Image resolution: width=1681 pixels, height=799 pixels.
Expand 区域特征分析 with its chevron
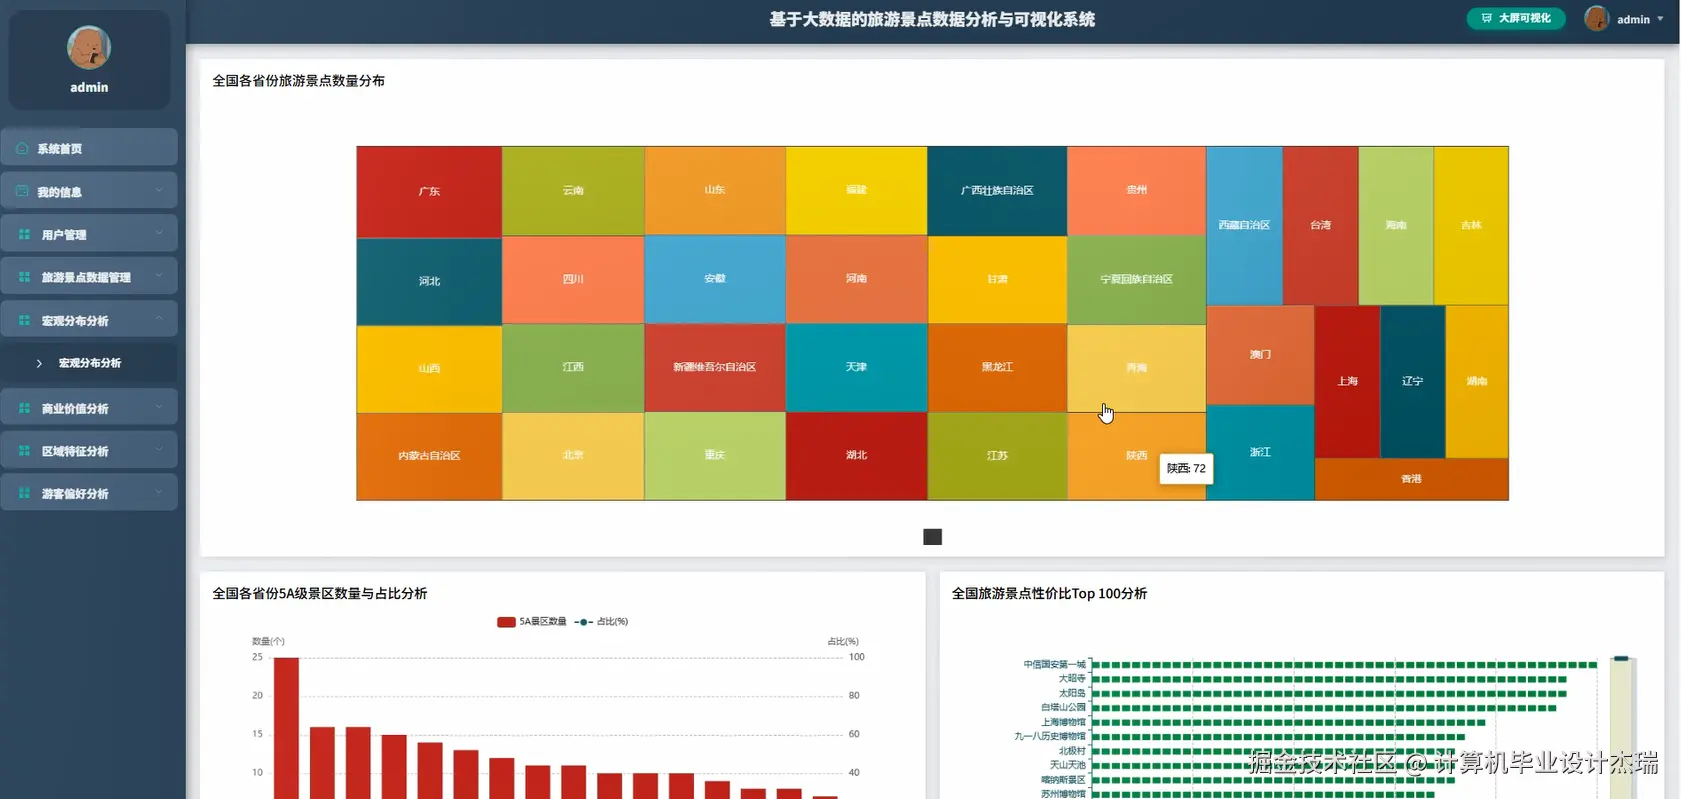(159, 450)
